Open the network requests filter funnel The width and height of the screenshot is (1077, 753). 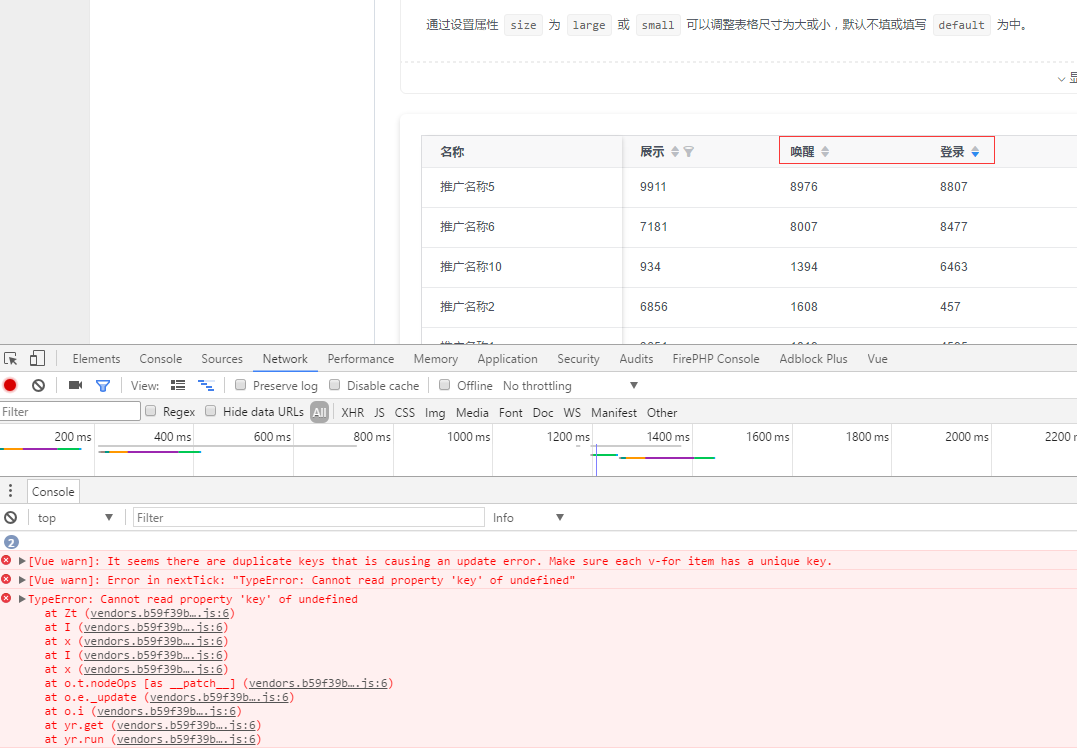102,385
